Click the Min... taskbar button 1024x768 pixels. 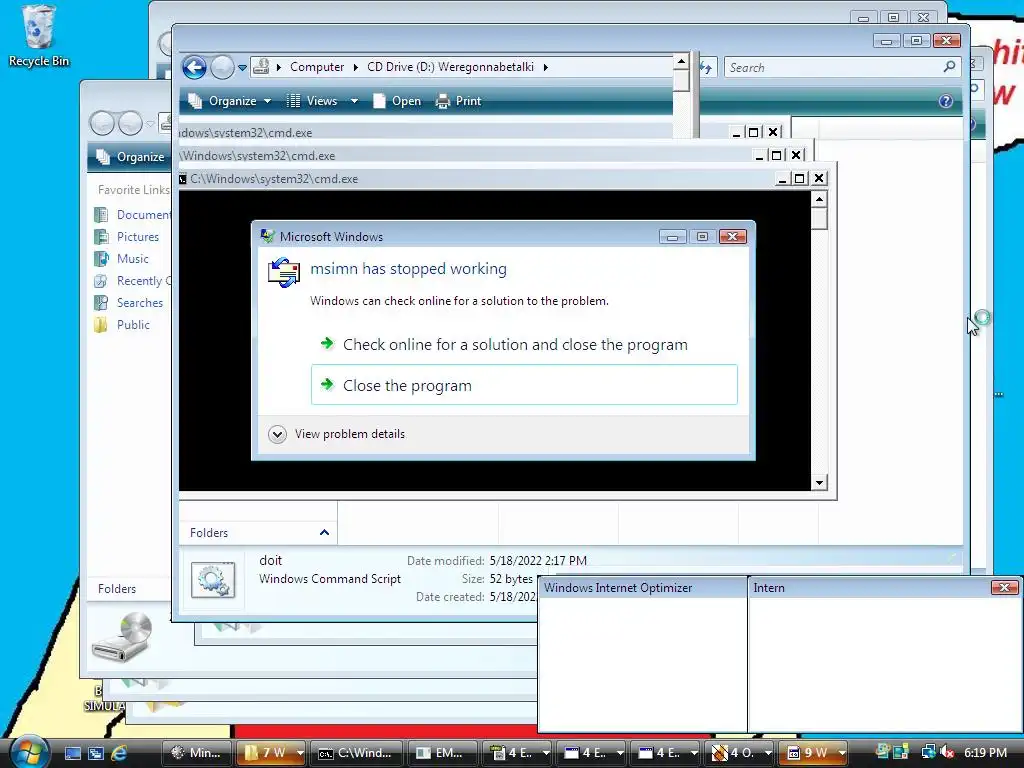click(x=197, y=753)
